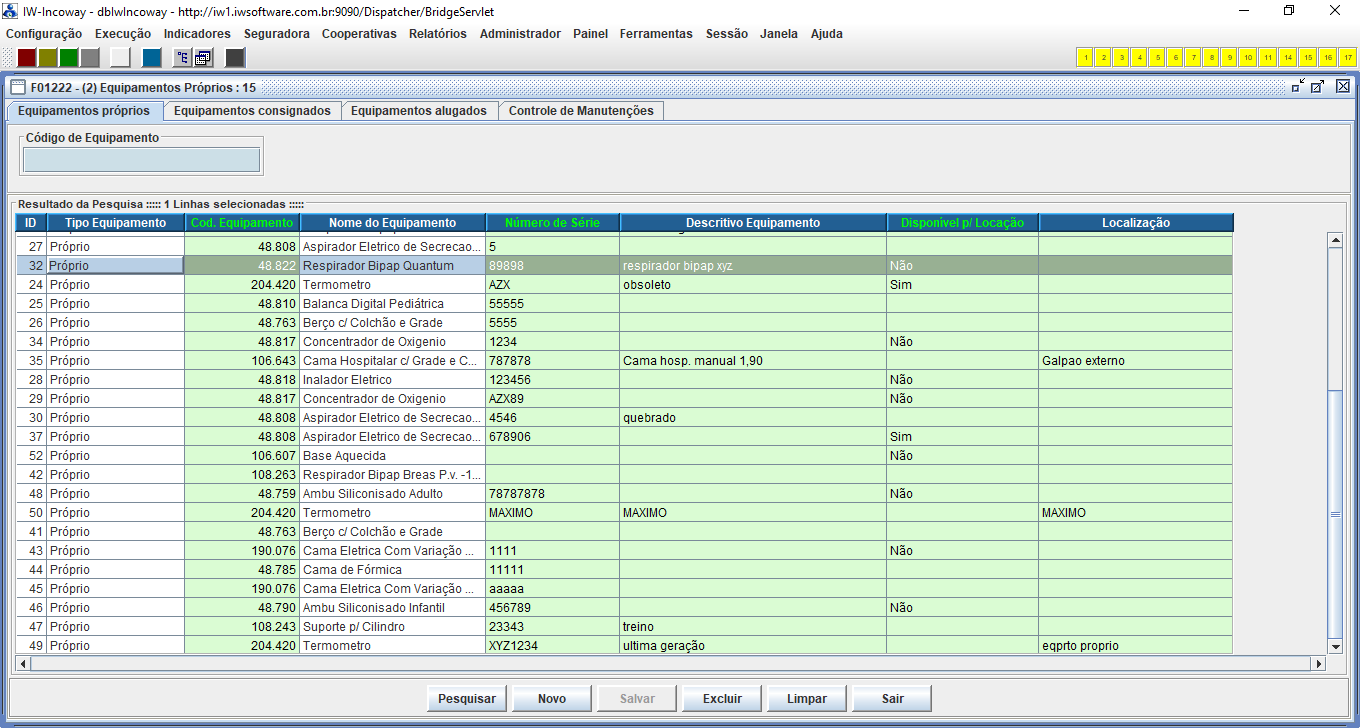
Task: Click the blue square toolbar icon
Action: coord(152,57)
